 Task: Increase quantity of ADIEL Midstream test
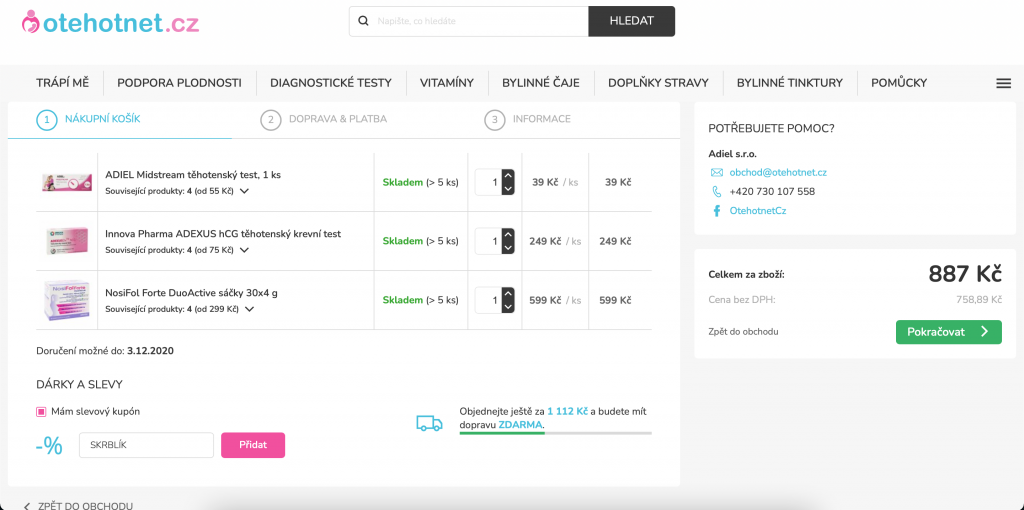point(508,176)
